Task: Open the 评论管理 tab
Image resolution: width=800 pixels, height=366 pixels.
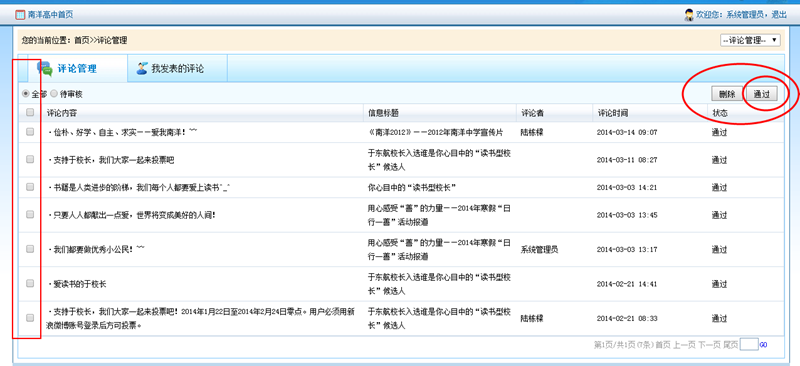Action: coord(78,68)
